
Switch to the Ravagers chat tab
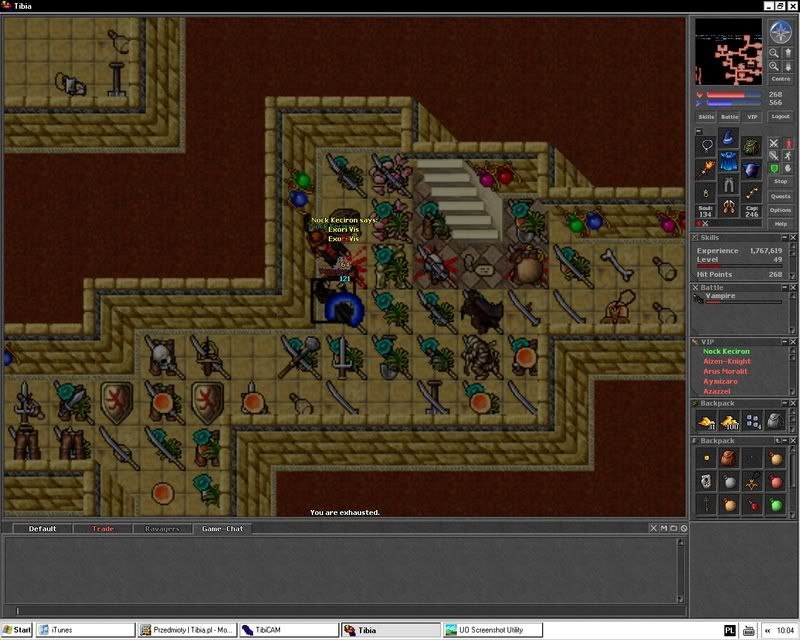click(x=162, y=529)
